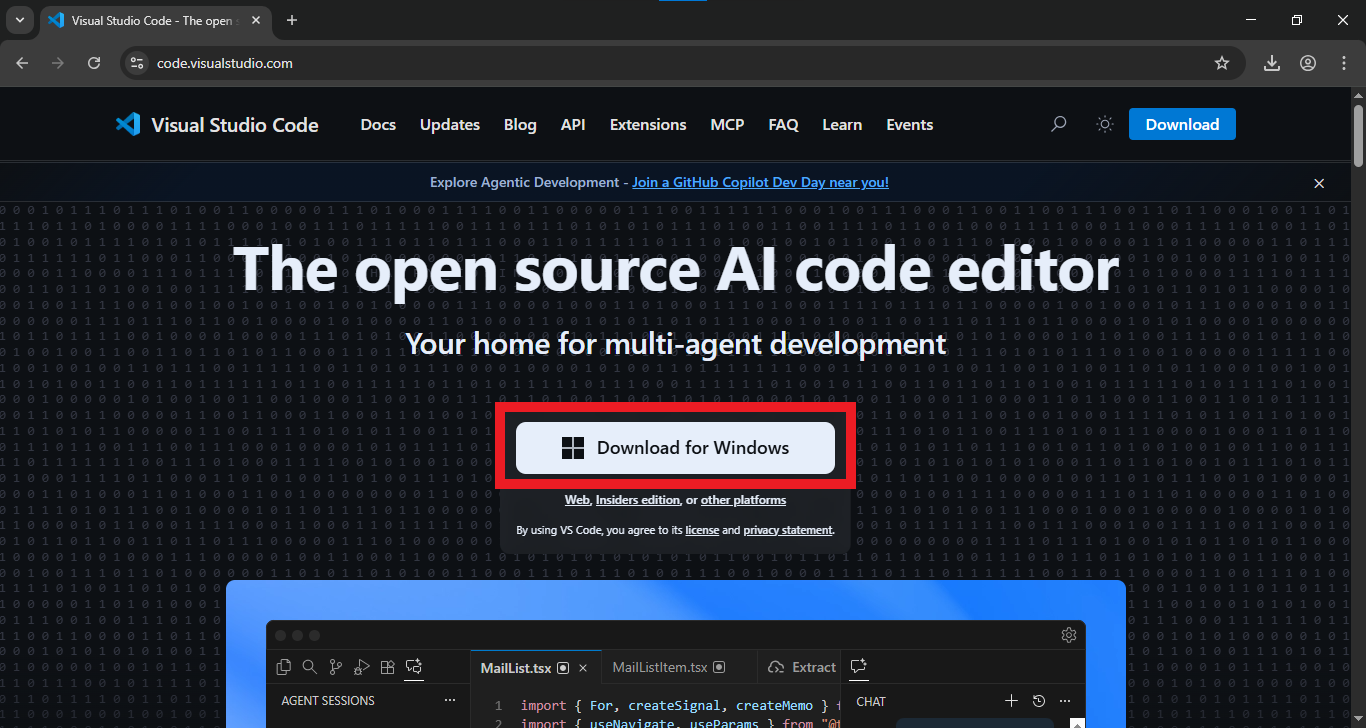Click the AGENT SESSIONS panel header
This screenshot has height=728, width=1366.
click(328, 701)
